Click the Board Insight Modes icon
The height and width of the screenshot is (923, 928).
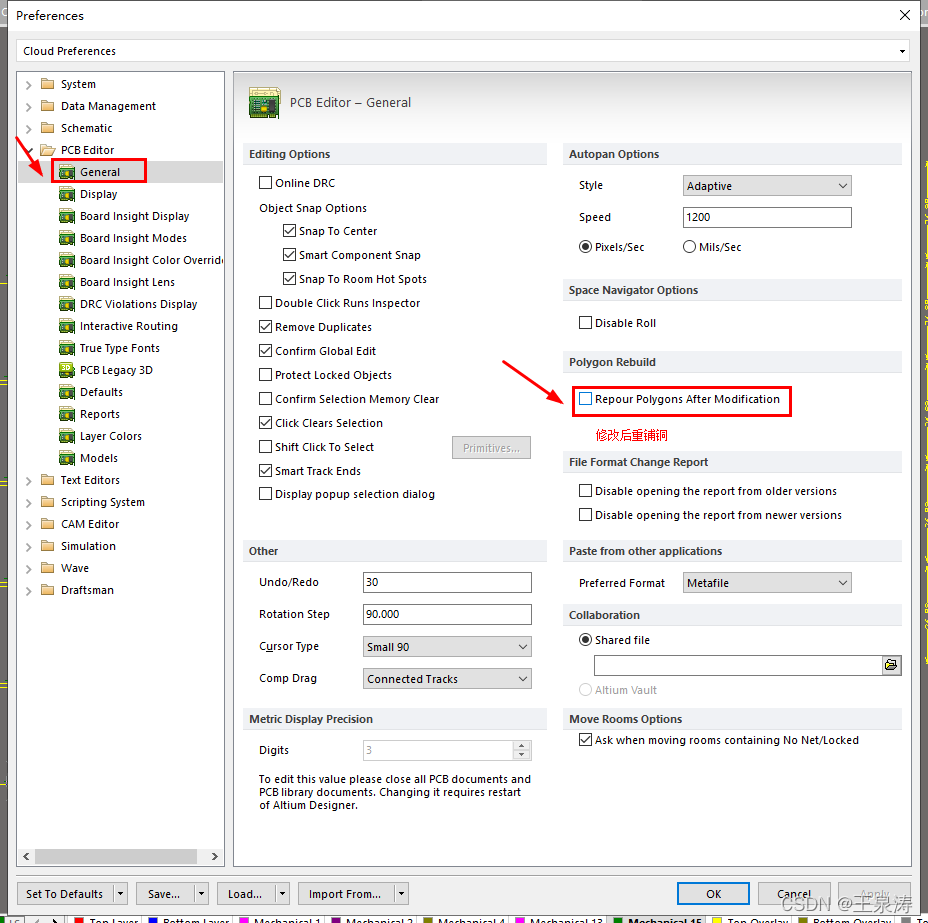[x=67, y=238]
